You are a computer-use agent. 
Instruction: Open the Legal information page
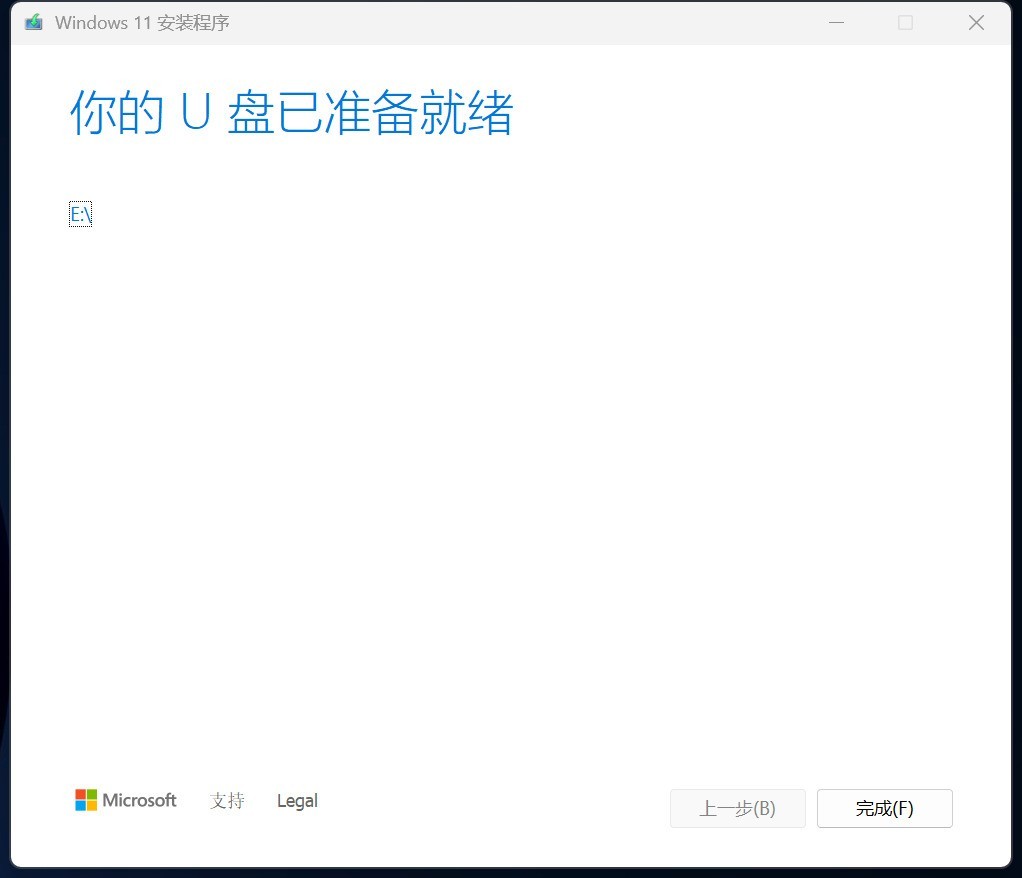pyautogui.click(x=297, y=800)
